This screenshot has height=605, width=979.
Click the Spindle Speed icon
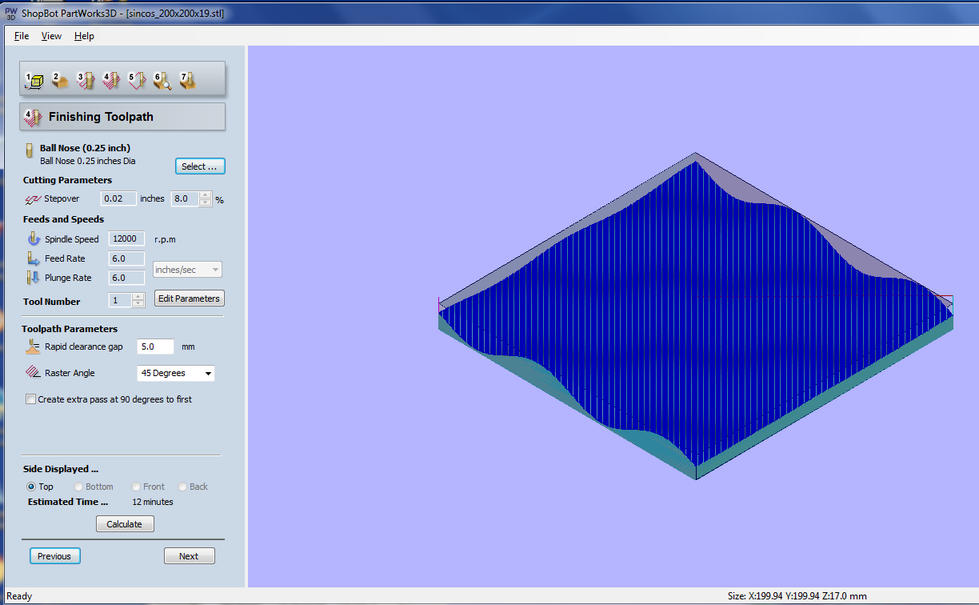click(x=34, y=239)
